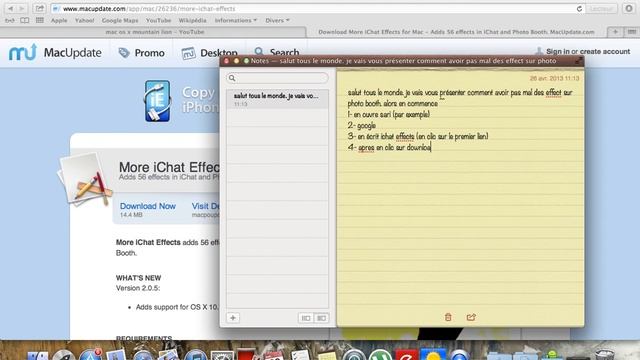Open Trash in the Dock
The height and width of the screenshot is (360, 640).
tap(604, 354)
